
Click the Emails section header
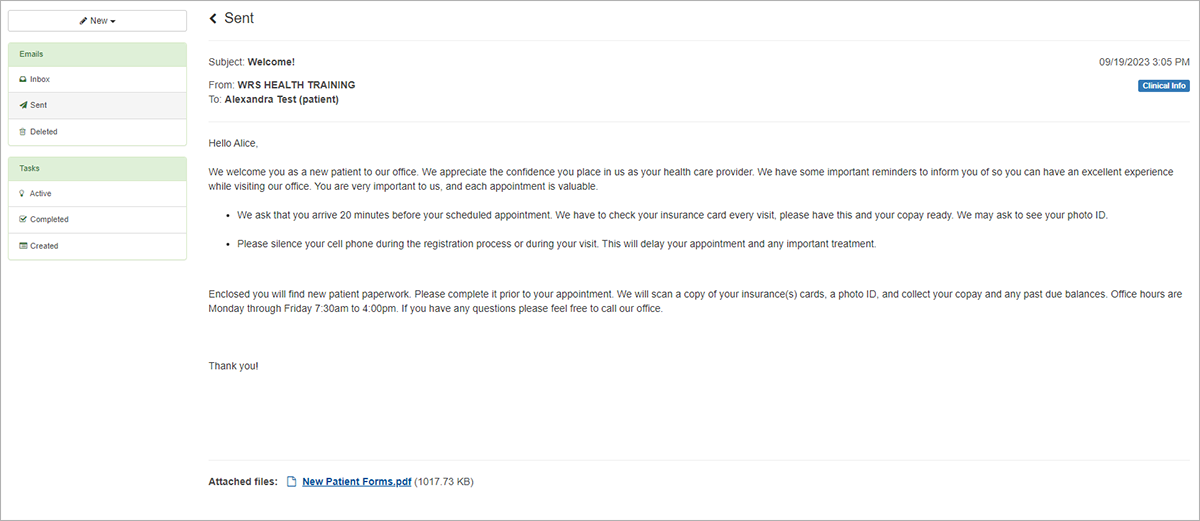(x=97, y=54)
